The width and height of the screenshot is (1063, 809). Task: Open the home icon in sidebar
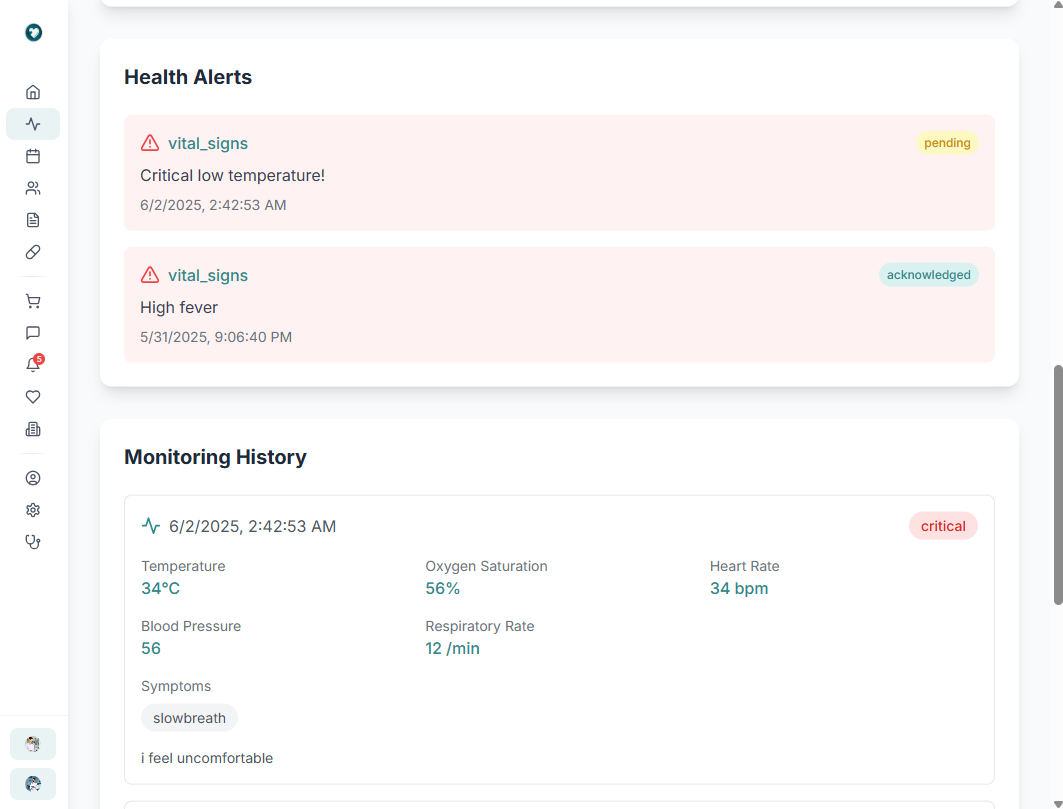click(33, 92)
